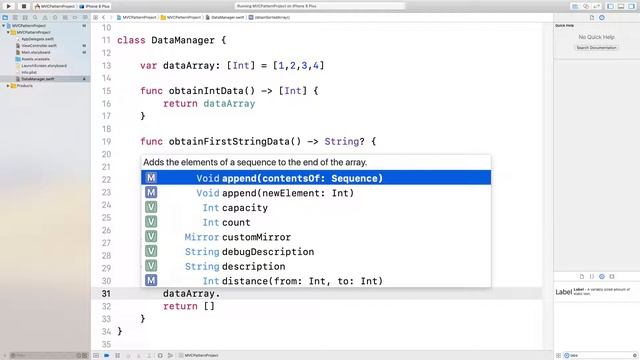Image resolution: width=640 pixels, height=360 pixels.
Task: Open the File template library tab icon
Action: 582,276
